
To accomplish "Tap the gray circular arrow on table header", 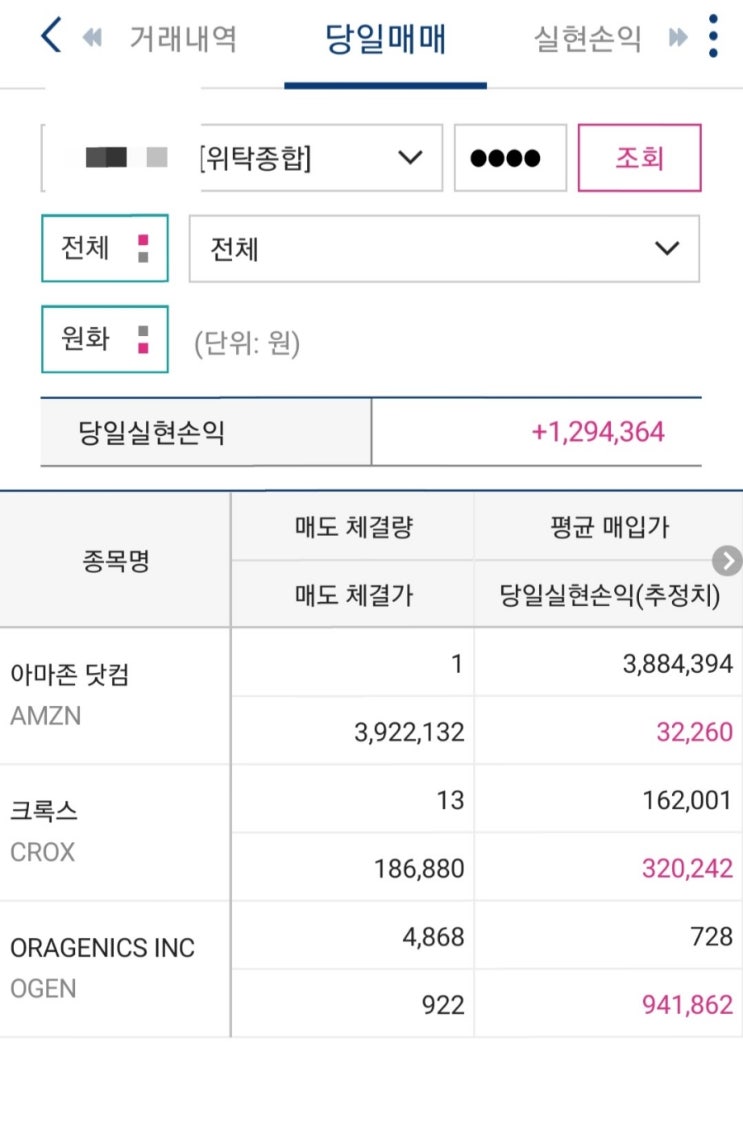I will click(729, 560).
